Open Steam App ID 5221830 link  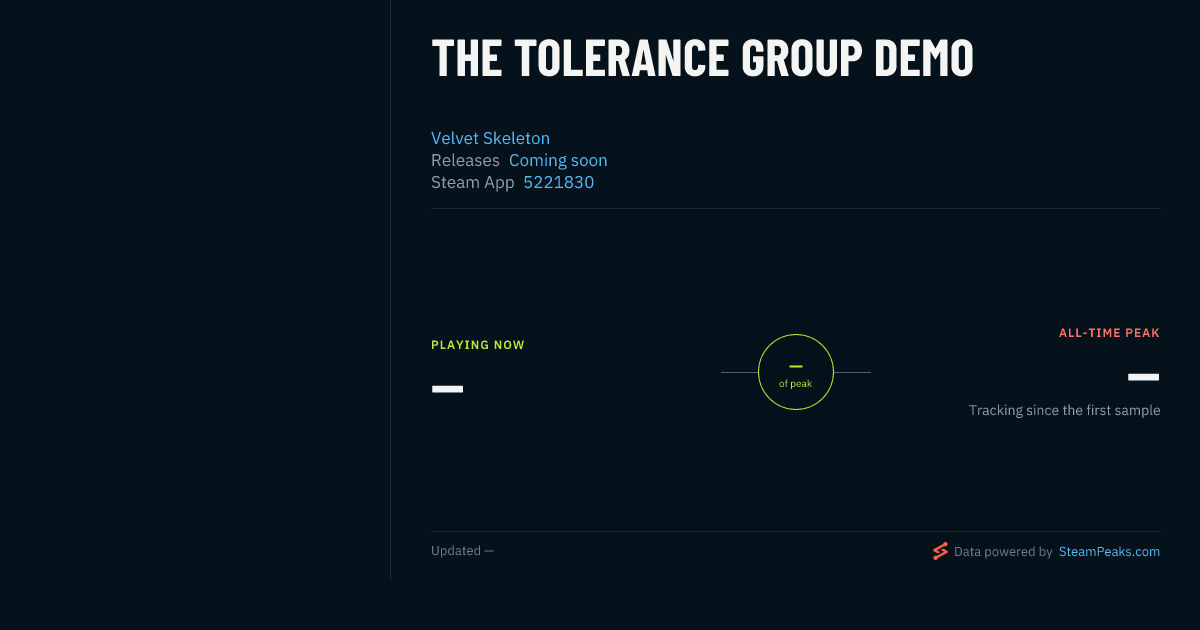(558, 182)
